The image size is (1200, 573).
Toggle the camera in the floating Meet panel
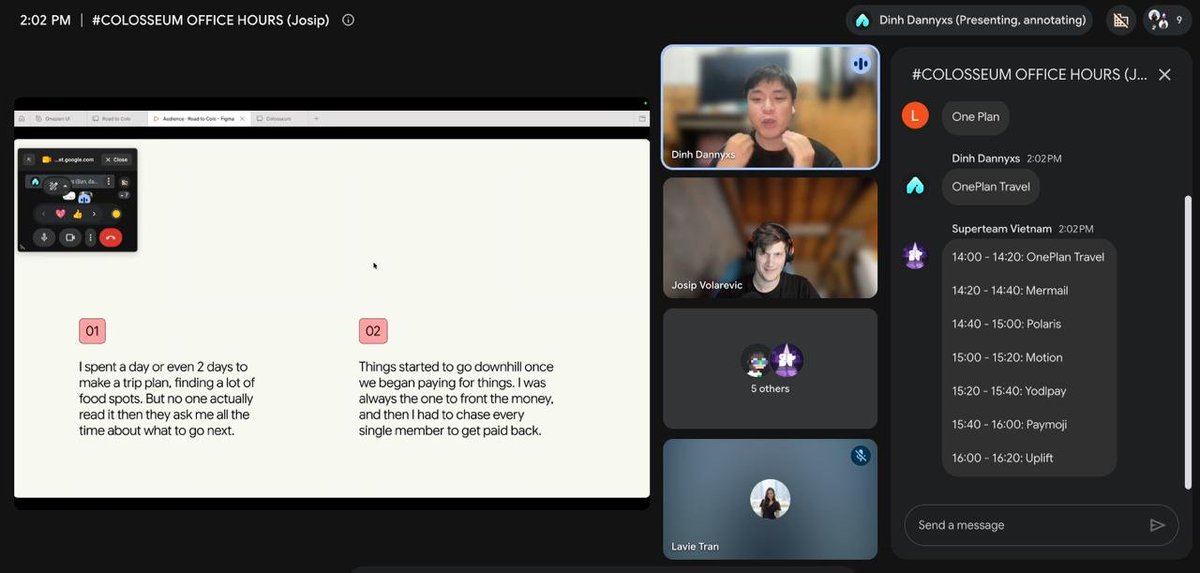[70, 237]
